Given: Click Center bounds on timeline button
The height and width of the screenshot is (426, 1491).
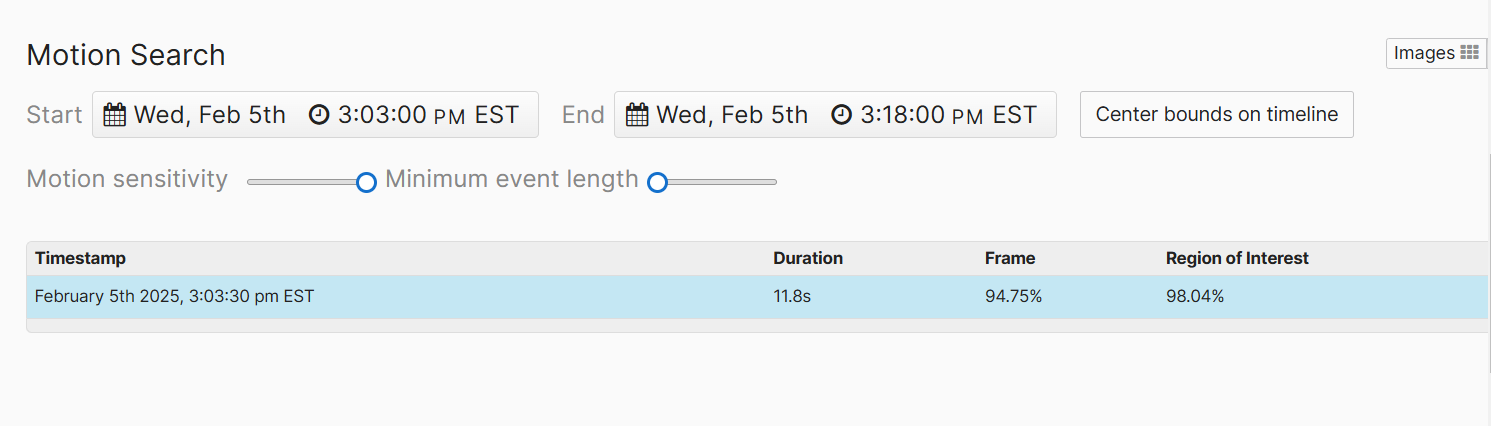Looking at the screenshot, I should pyautogui.click(x=1217, y=115).
